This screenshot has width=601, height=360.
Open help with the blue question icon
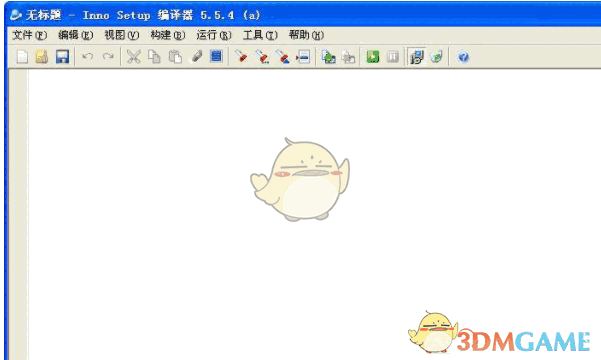[x=463, y=57]
